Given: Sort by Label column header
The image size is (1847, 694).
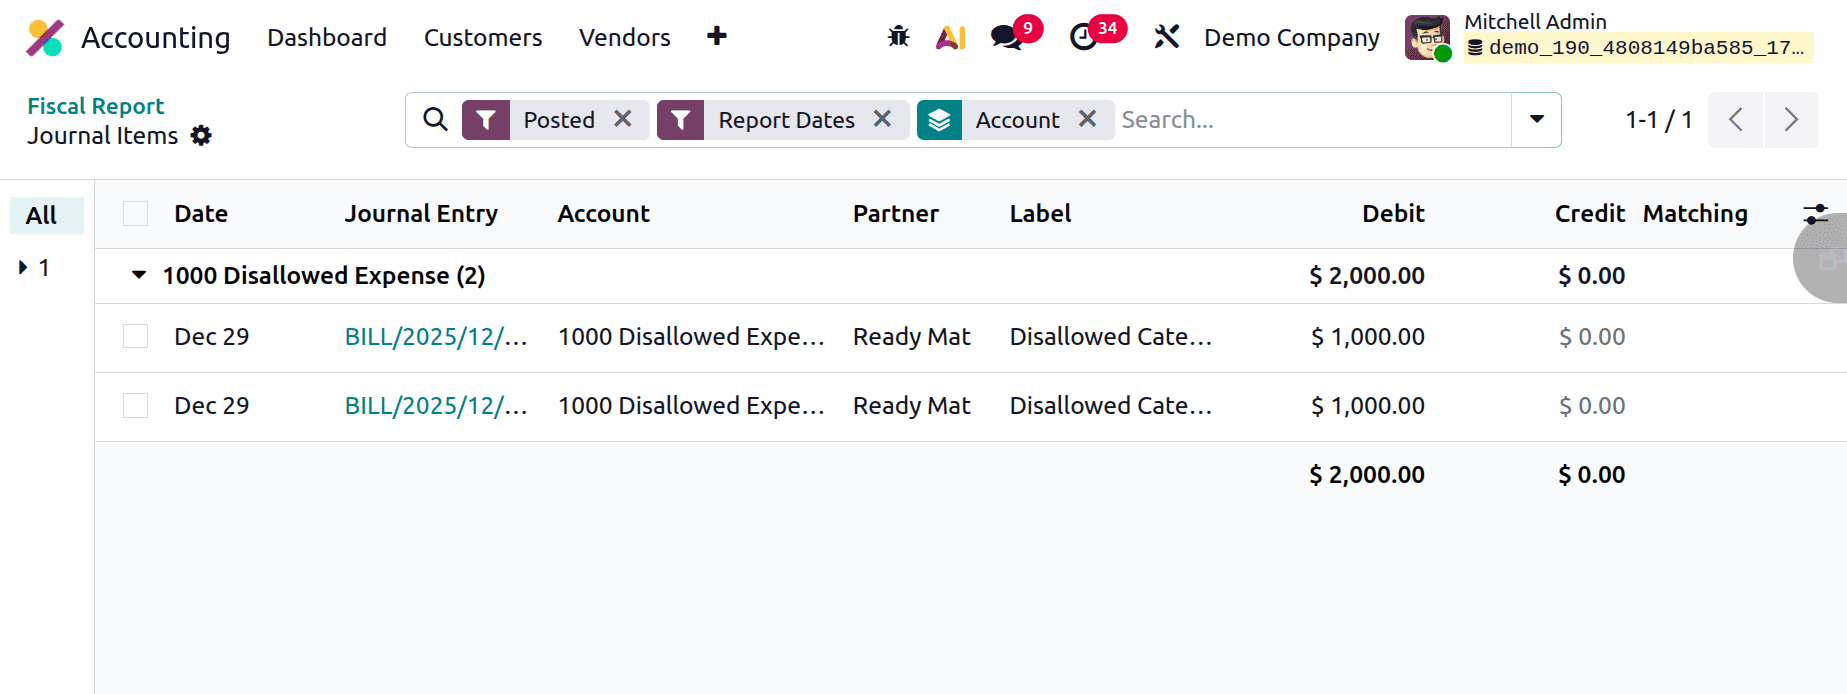Looking at the screenshot, I should (x=1040, y=214).
